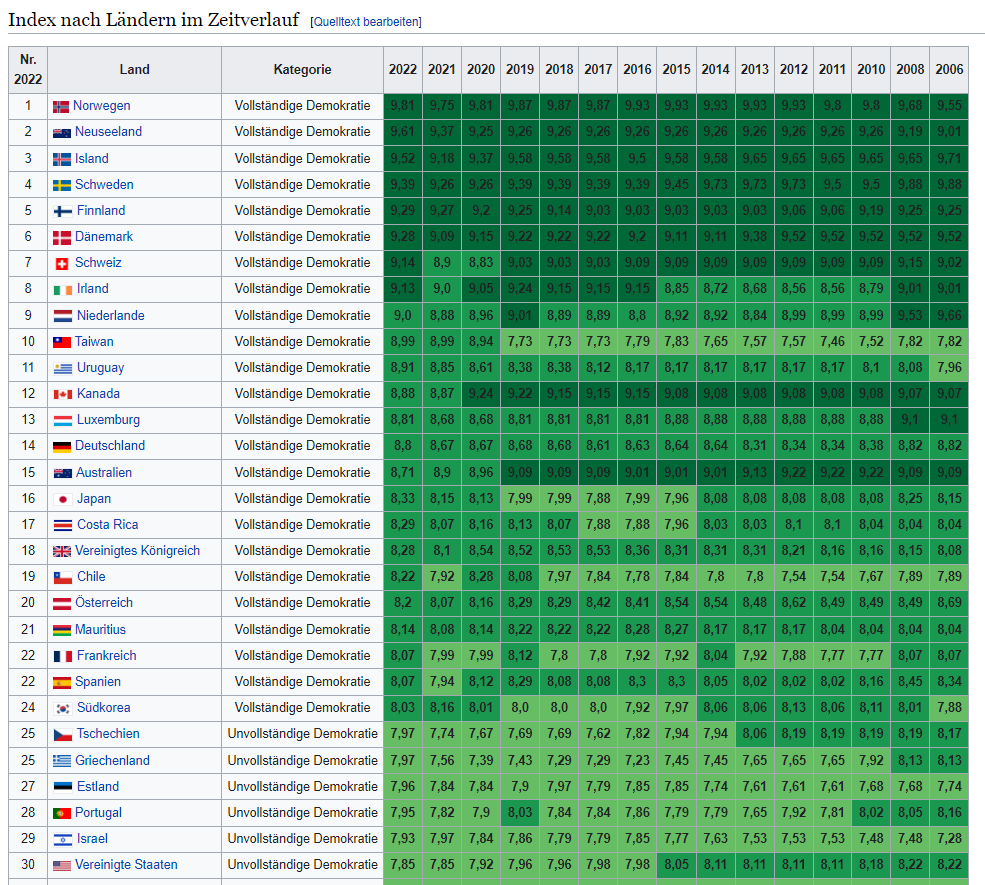This screenshot has width=985, height=885.
Task: Select Griechenland's Unvollständige Demokratie cell
Action: 302,761
